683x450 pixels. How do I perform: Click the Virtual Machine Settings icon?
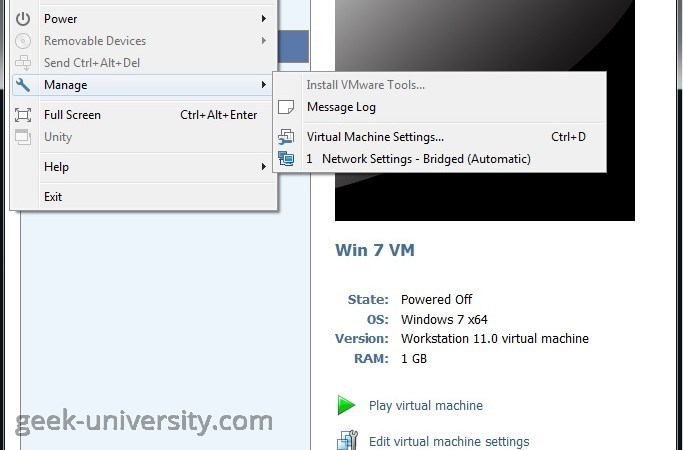pyautogui.click(x=286, y=137)
